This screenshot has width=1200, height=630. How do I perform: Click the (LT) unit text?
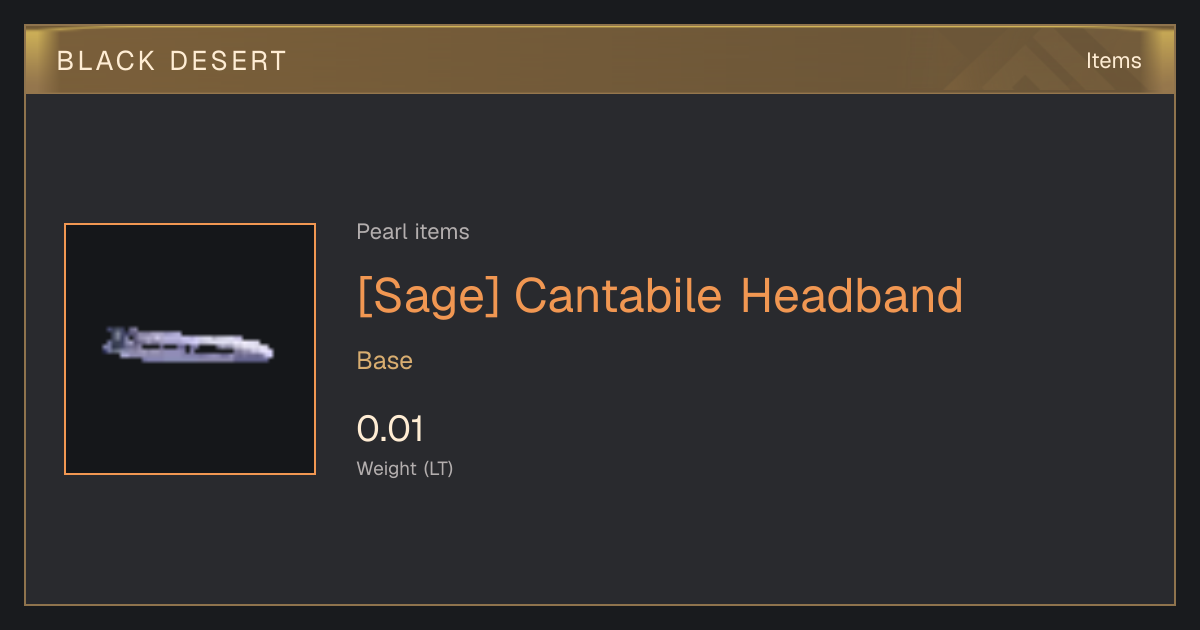(x=438, y=468)
